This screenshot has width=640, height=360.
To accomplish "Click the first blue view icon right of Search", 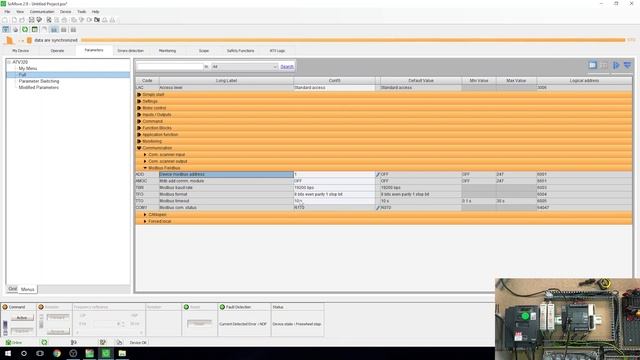I will [x=593, y=65].
